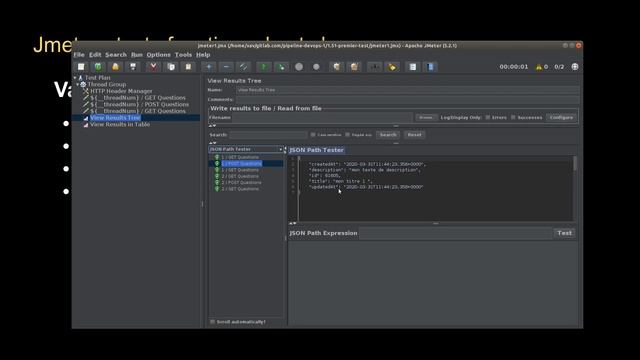Click in the Comments input field
The height and width of the screenshot is (360, 640).
click(x=408, y=99)
